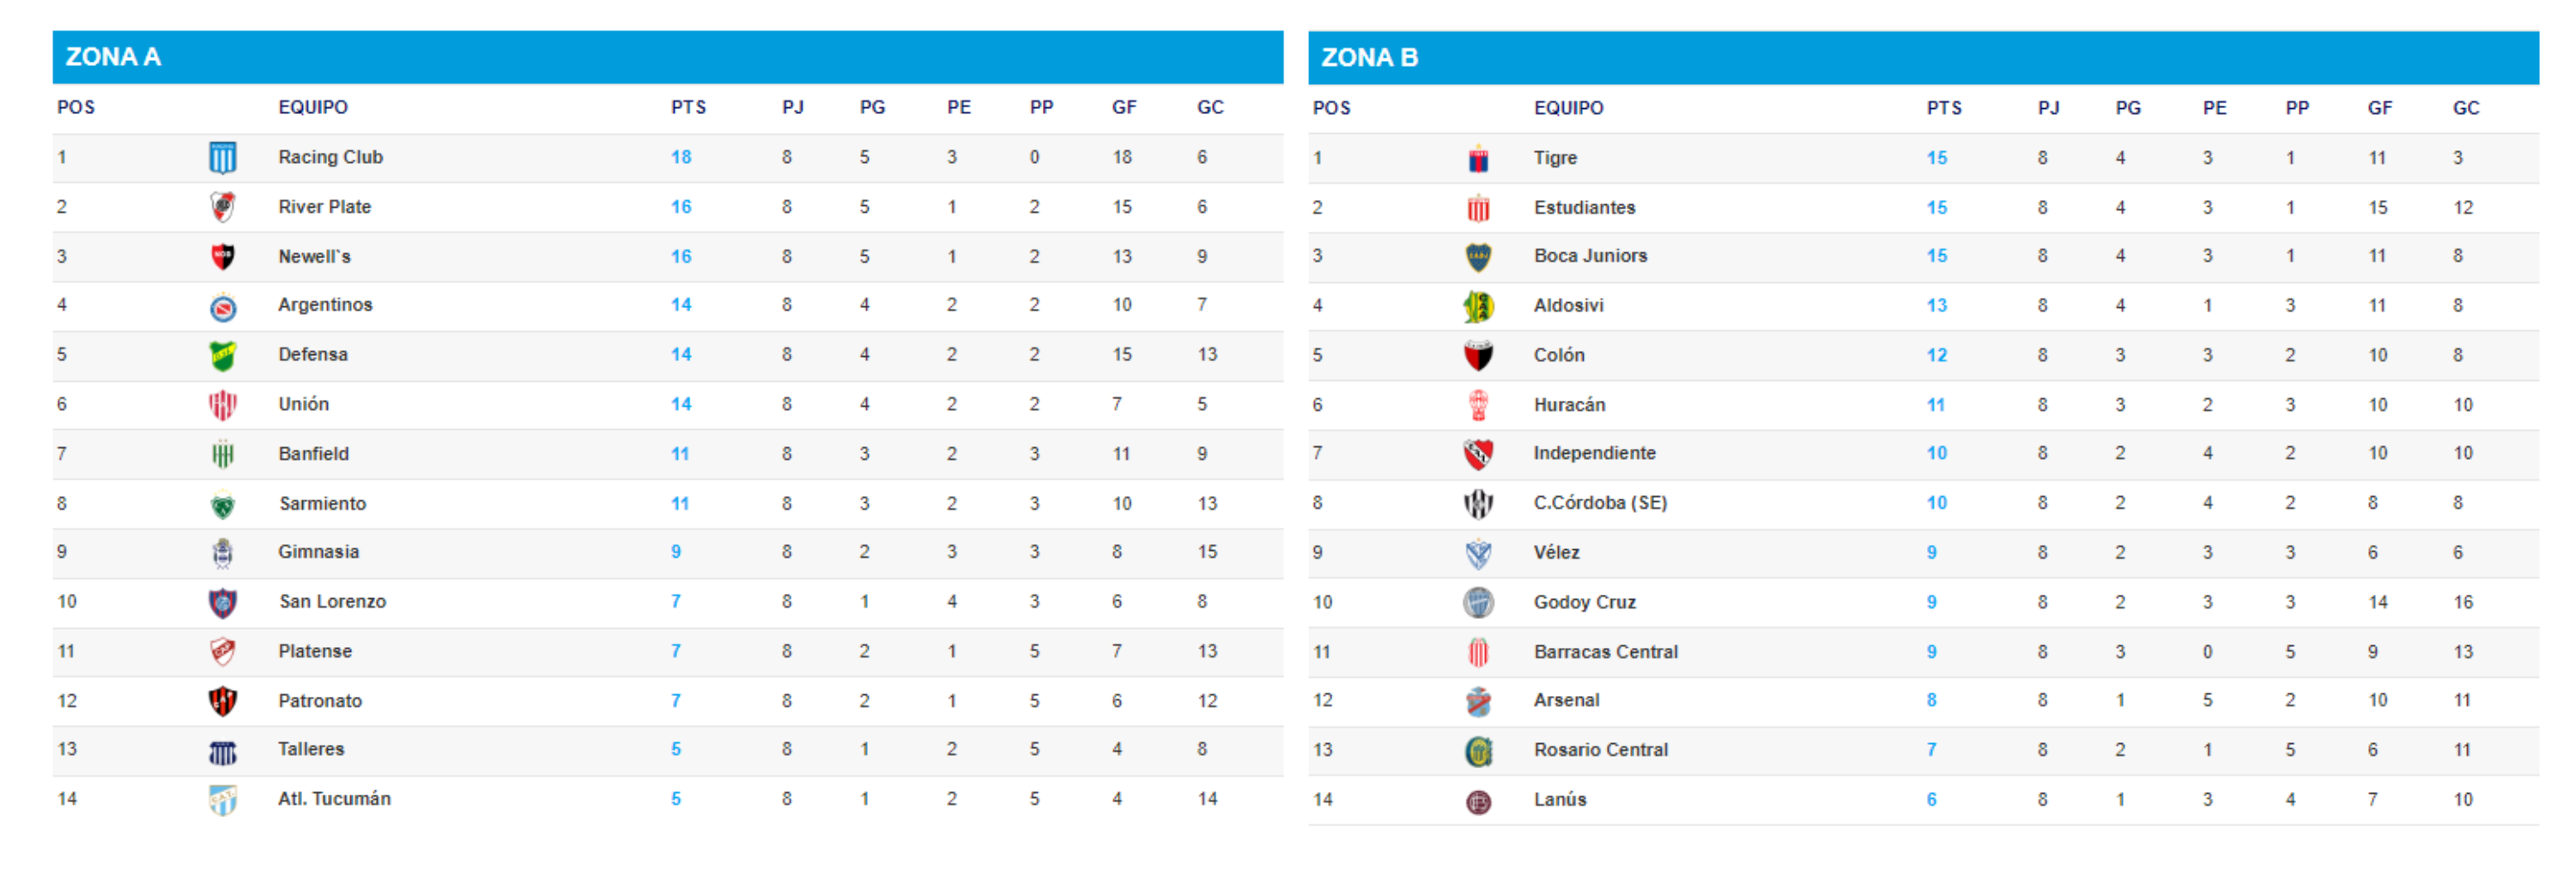
Task: Click the Rosario Central crest icon
Action: pyautogui.click(x=1478, y=751)
